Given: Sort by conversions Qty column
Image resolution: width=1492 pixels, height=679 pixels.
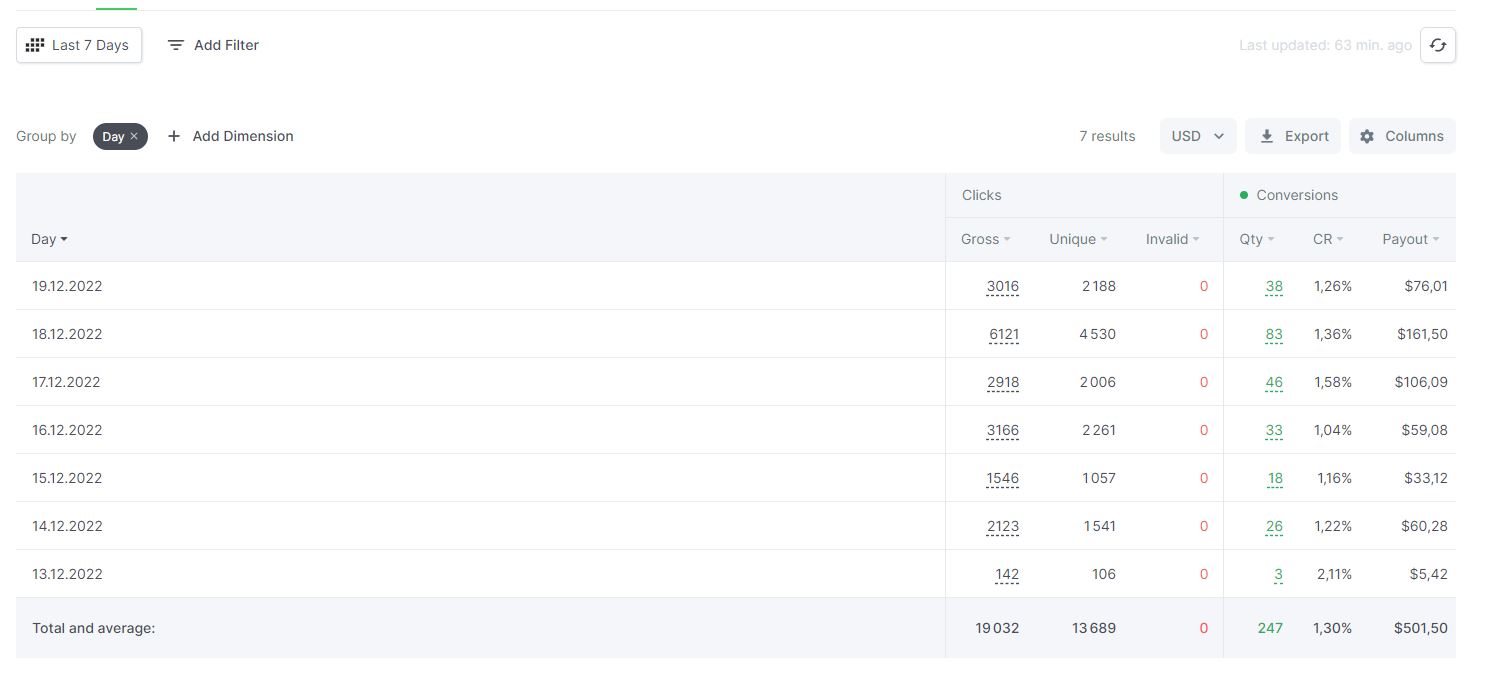Looking at the screenshot, I should click(1257, 239).
